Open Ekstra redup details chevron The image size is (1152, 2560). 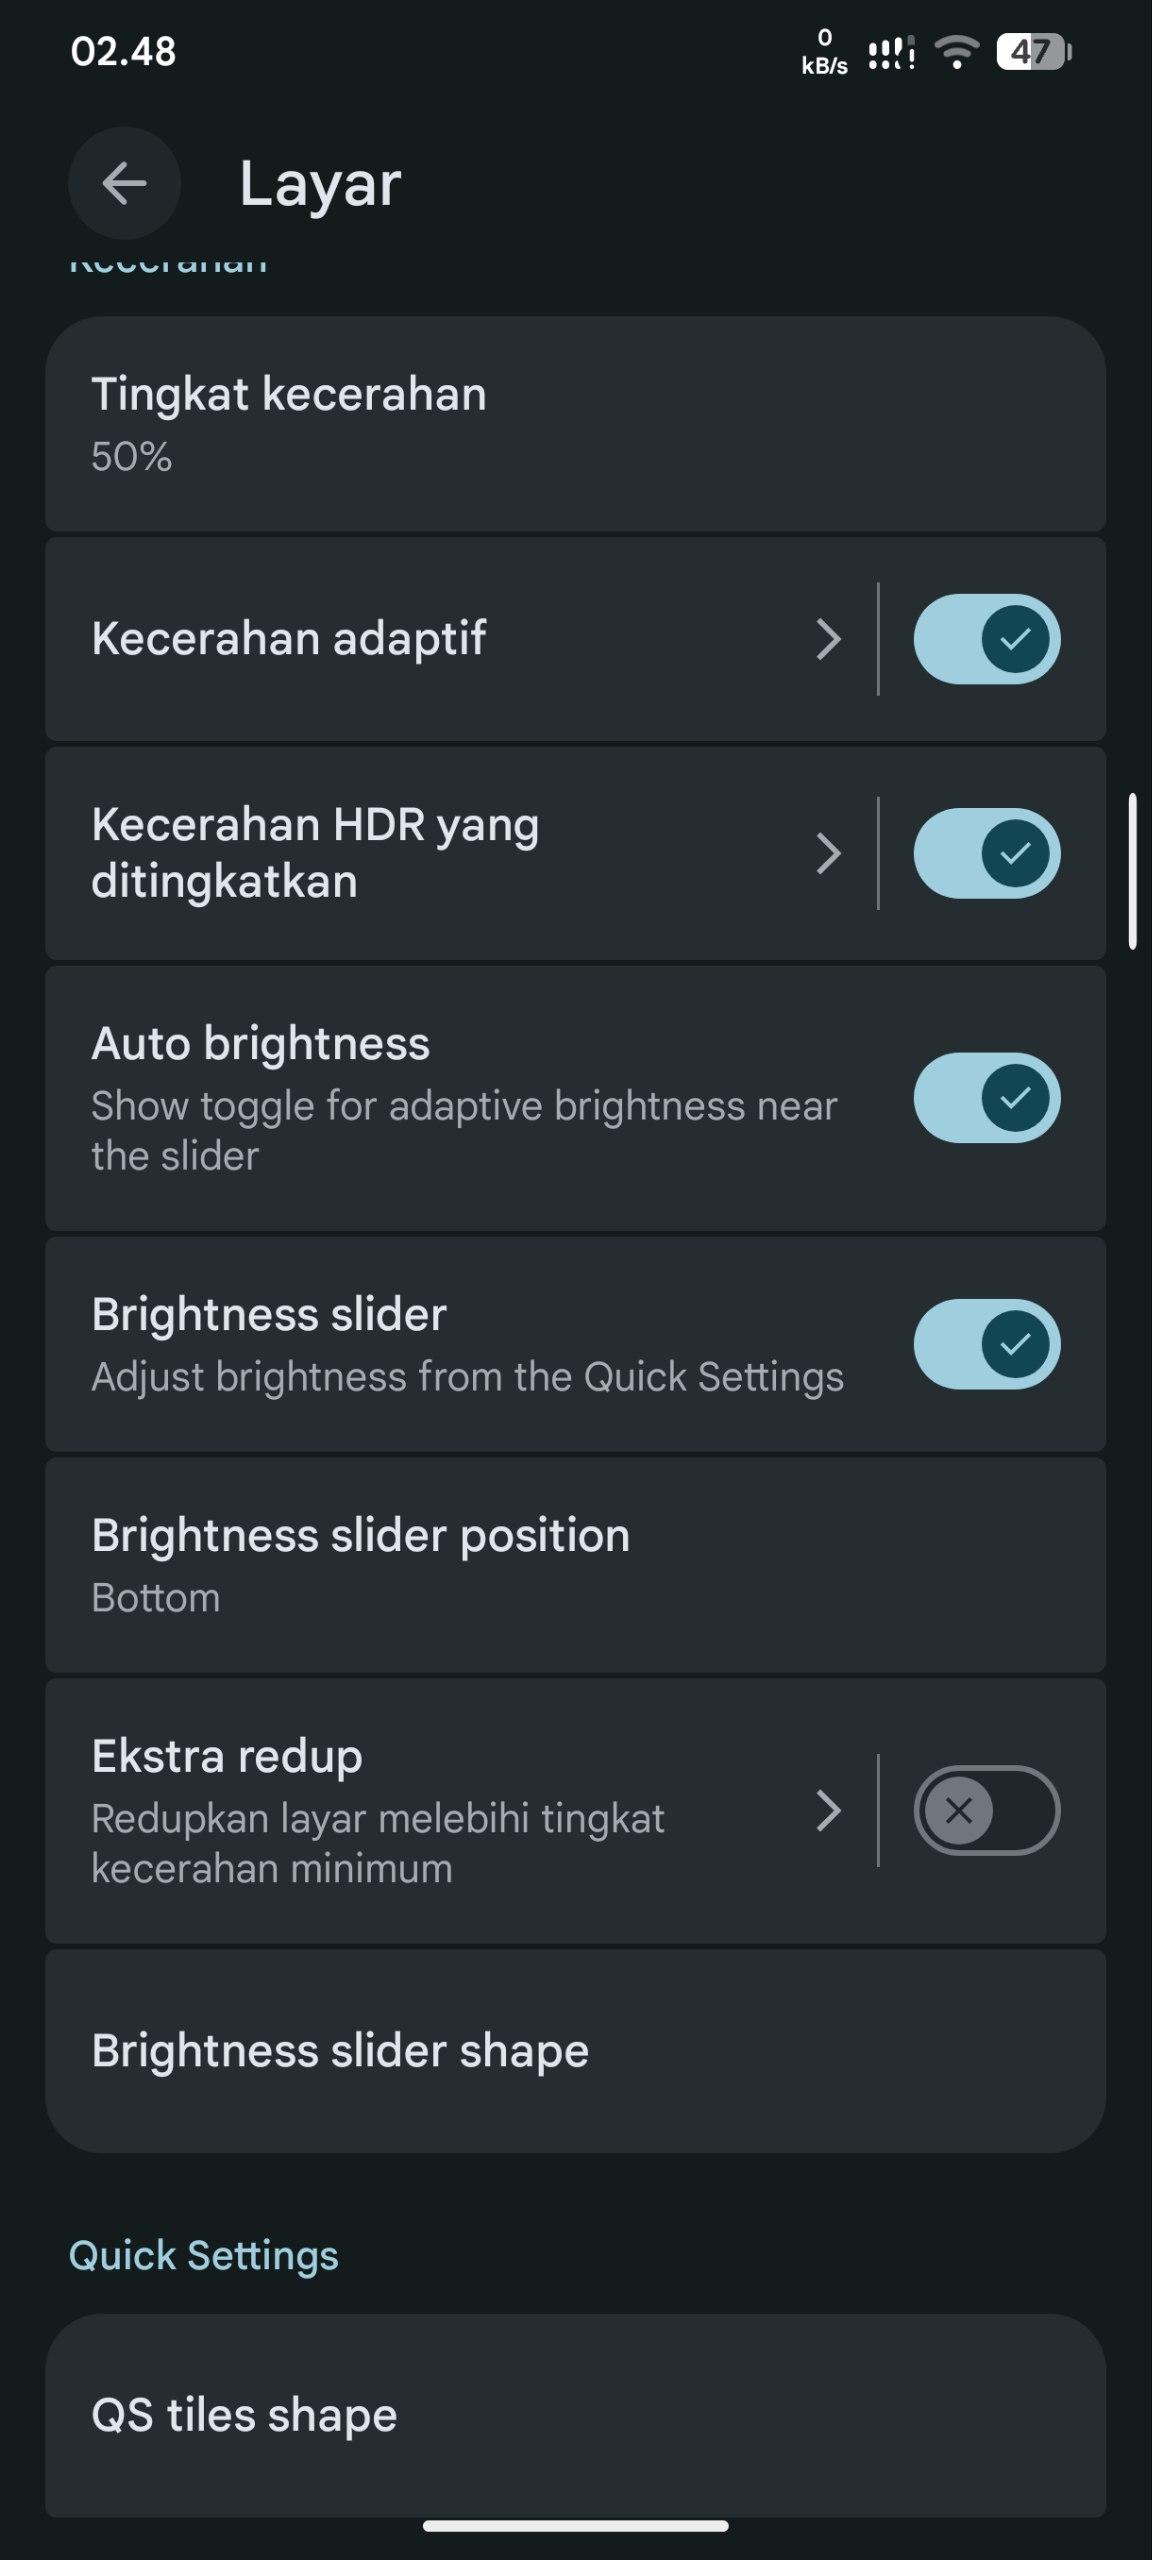[x=828, y=1810]
